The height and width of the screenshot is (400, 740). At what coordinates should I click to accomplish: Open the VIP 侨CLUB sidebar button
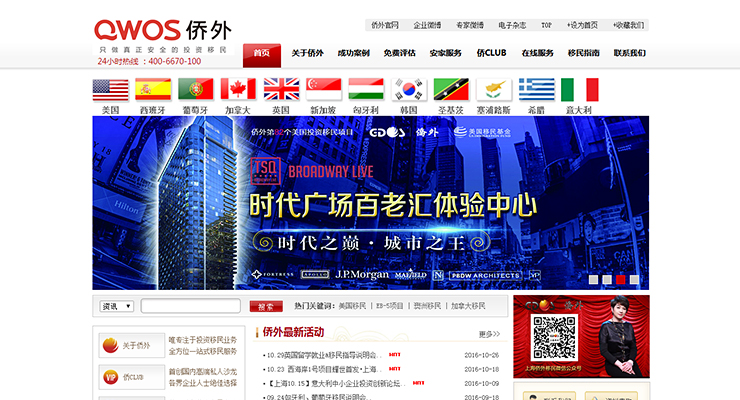(132, 377)
